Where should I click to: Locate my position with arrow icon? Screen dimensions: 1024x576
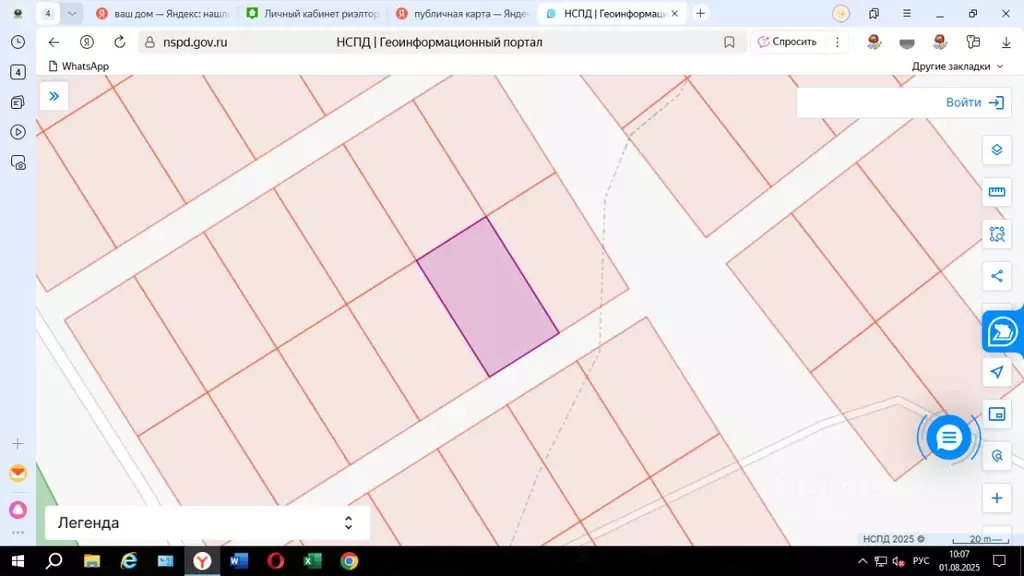point(997,372)
